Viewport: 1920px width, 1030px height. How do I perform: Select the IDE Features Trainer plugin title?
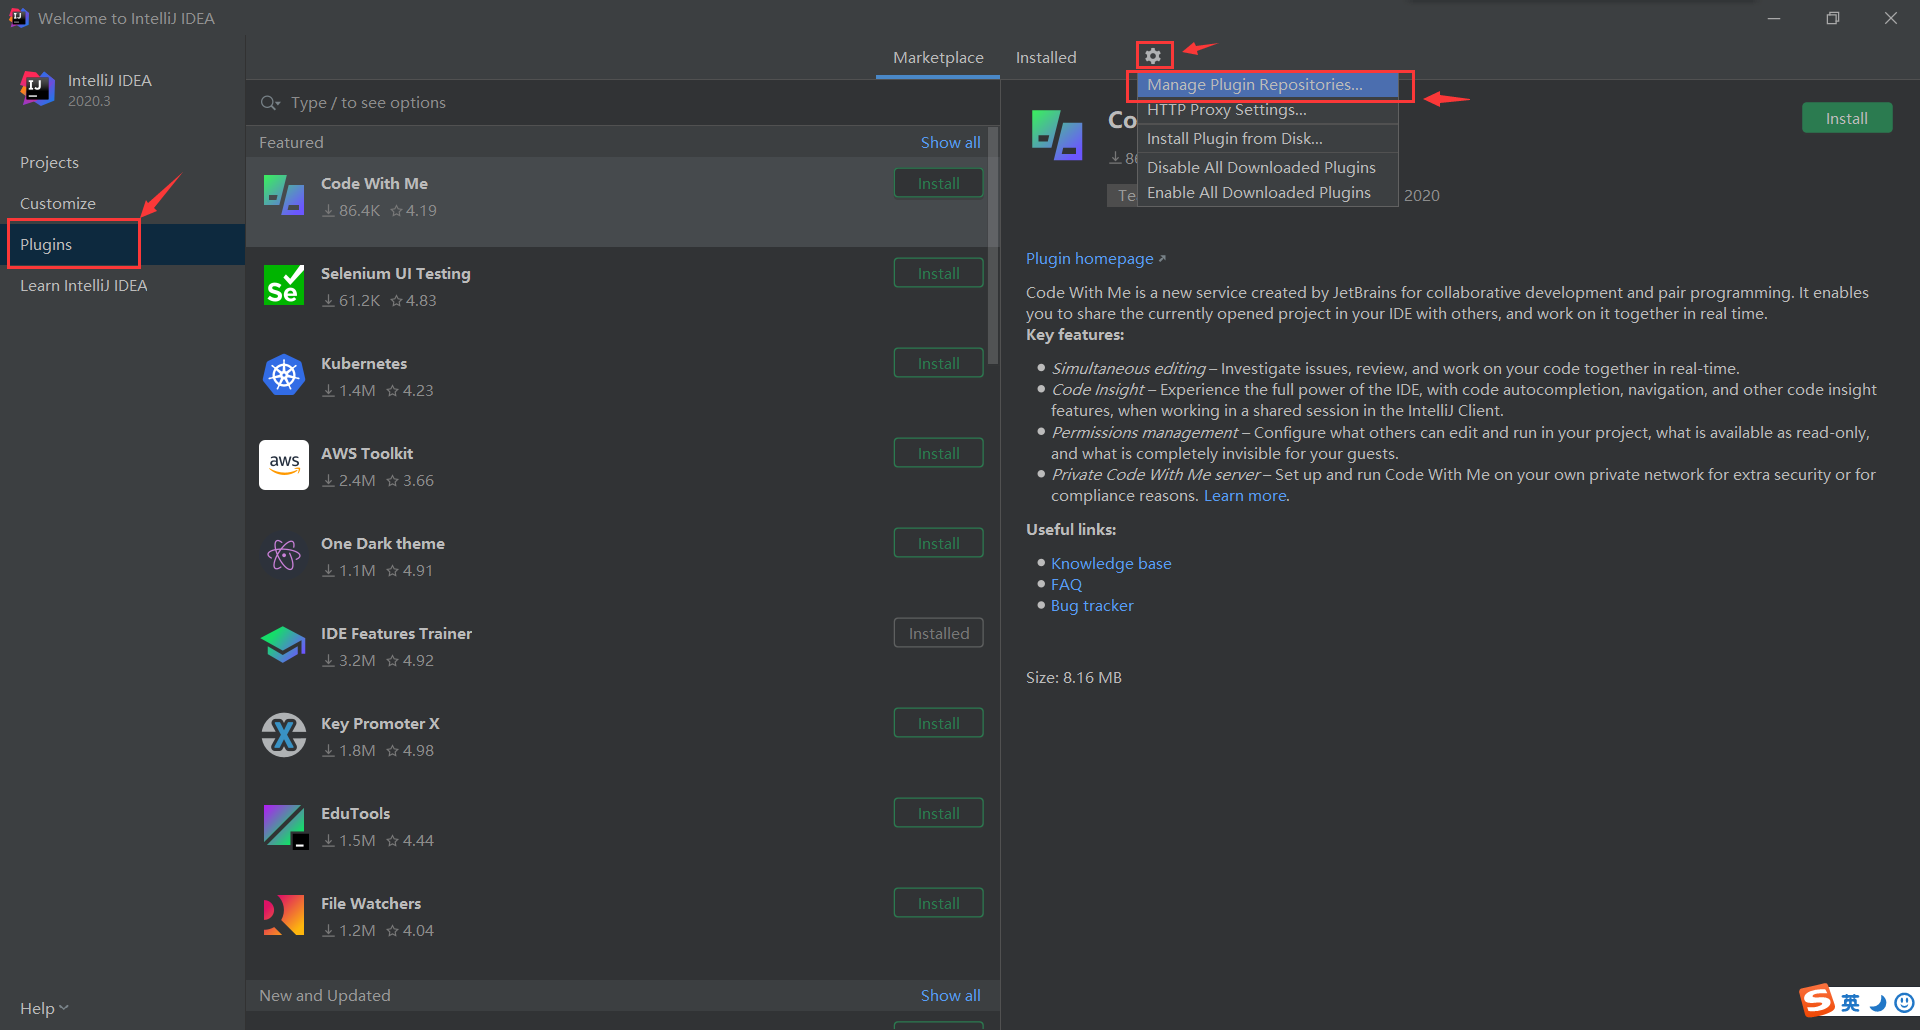396,634
